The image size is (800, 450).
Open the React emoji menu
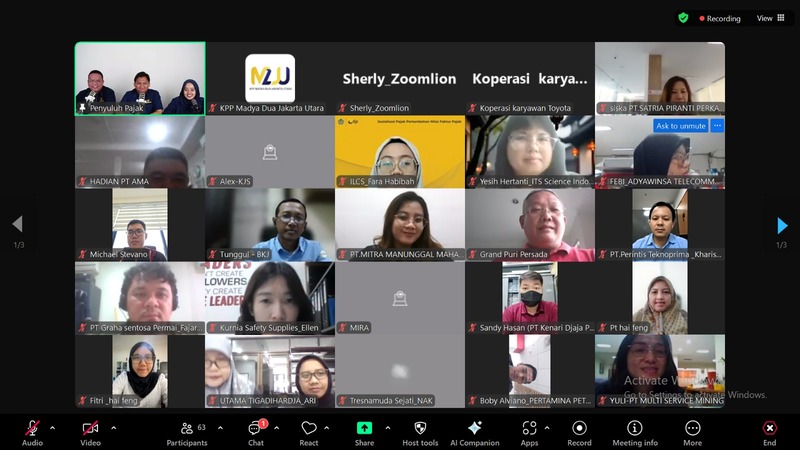pos(309,430)
